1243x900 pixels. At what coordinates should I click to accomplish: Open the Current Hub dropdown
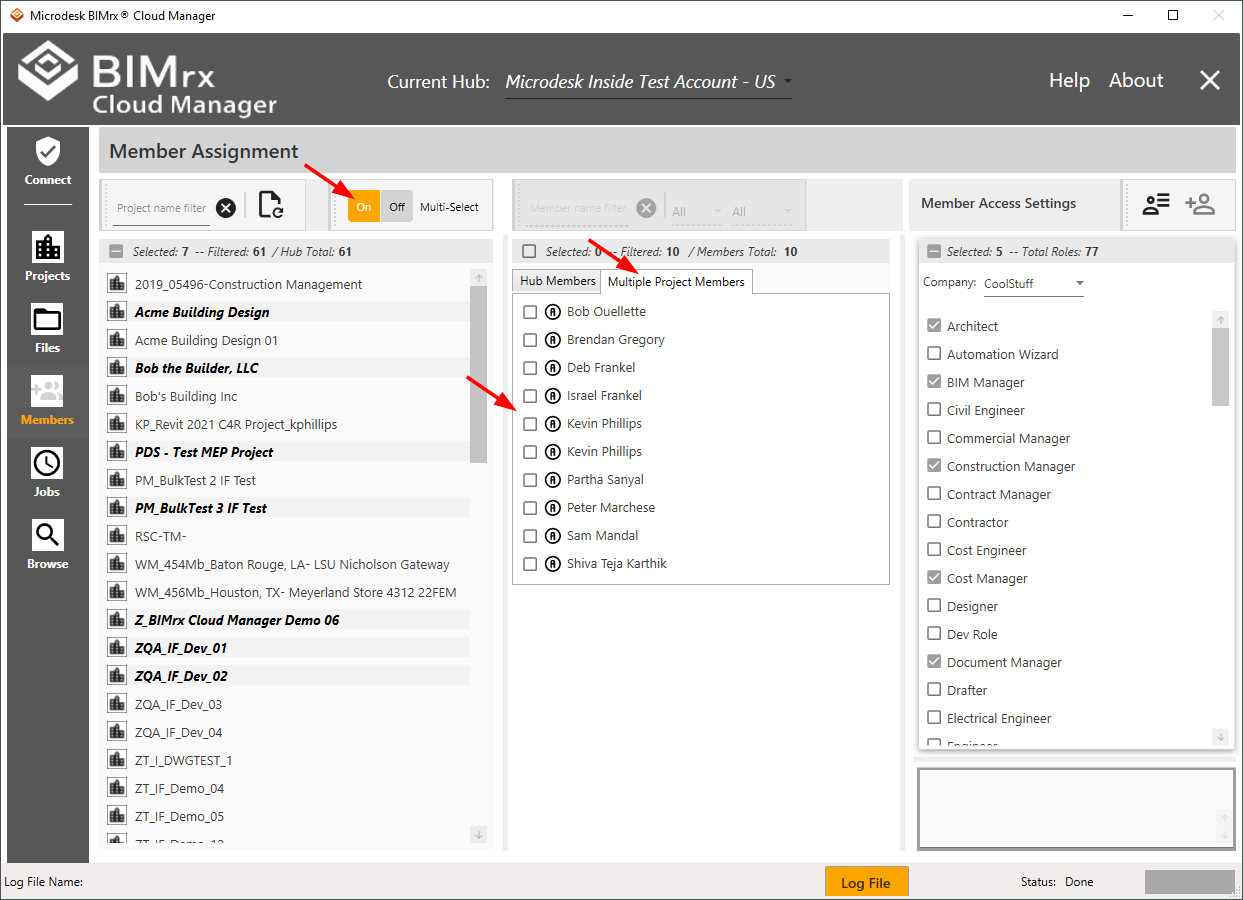[648, 82]
